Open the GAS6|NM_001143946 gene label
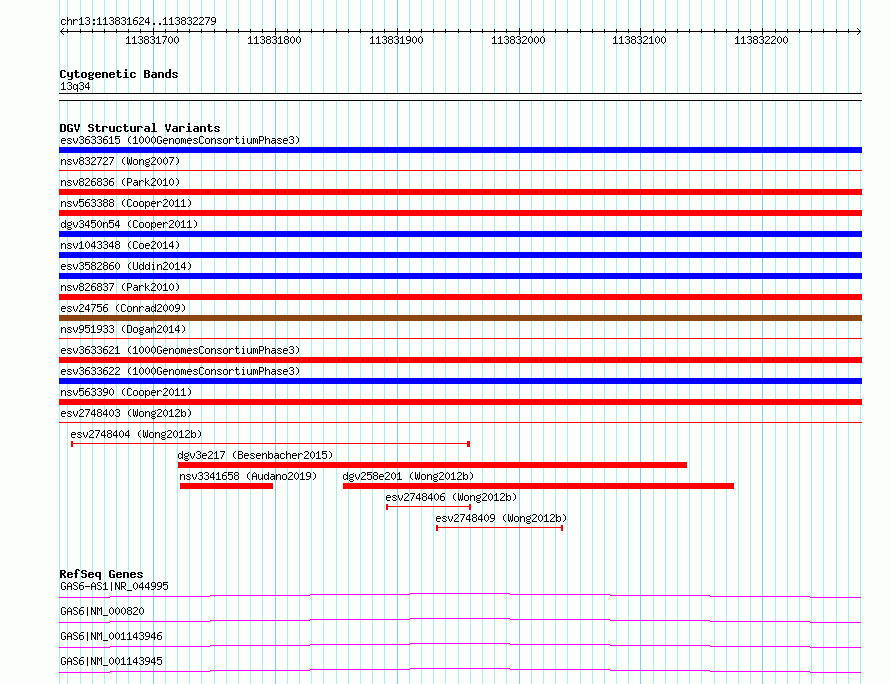Image resolution: width=890 pixels, height=684 pixels. [111, 636]
